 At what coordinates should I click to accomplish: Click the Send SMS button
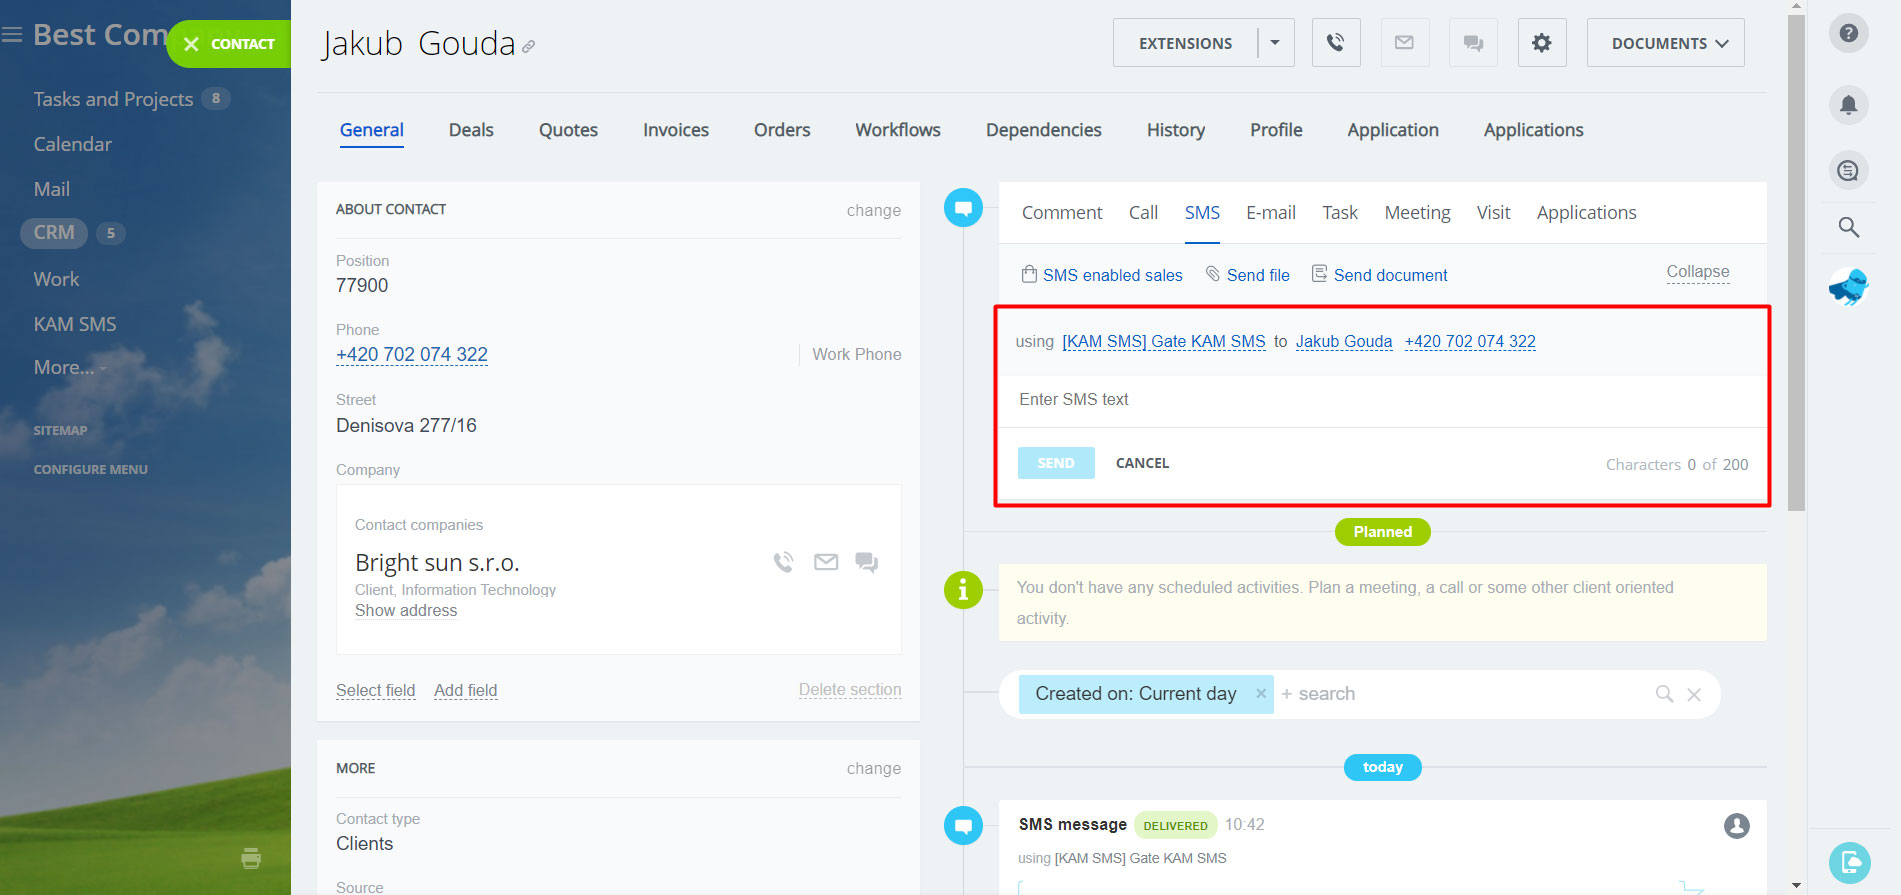[x=1055, y=463]
